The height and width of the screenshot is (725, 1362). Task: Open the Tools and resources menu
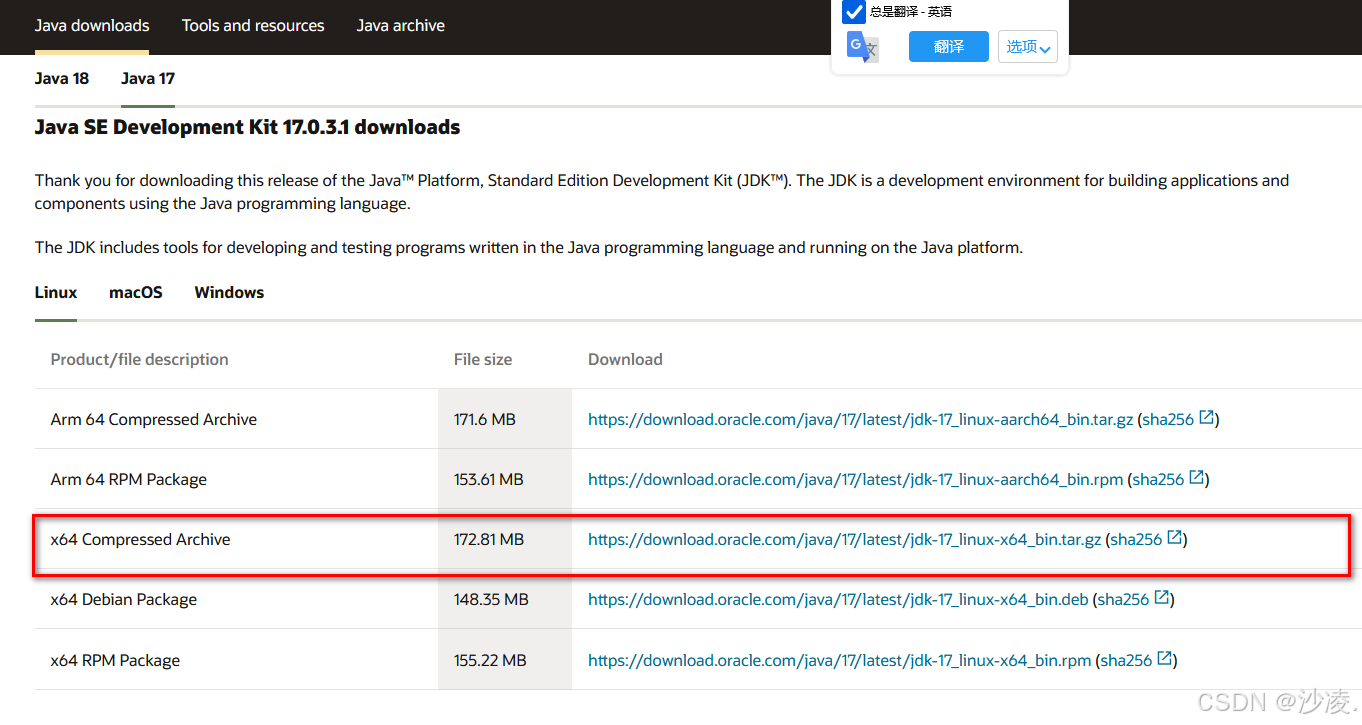[253, 25]
